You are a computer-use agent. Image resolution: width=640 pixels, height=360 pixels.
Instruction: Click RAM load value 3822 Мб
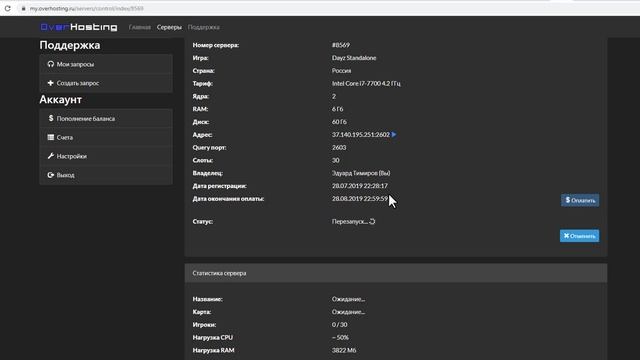tap(344, 350)
